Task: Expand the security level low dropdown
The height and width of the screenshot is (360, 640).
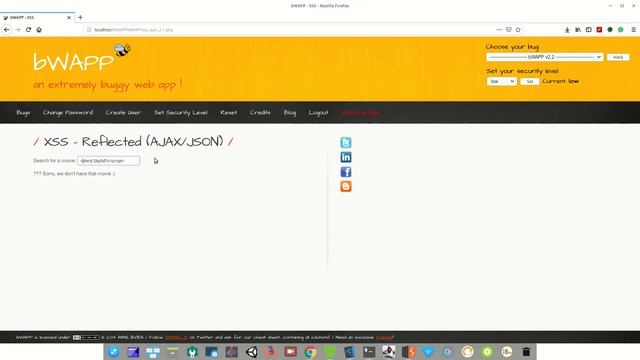Action: click(502, 81)
